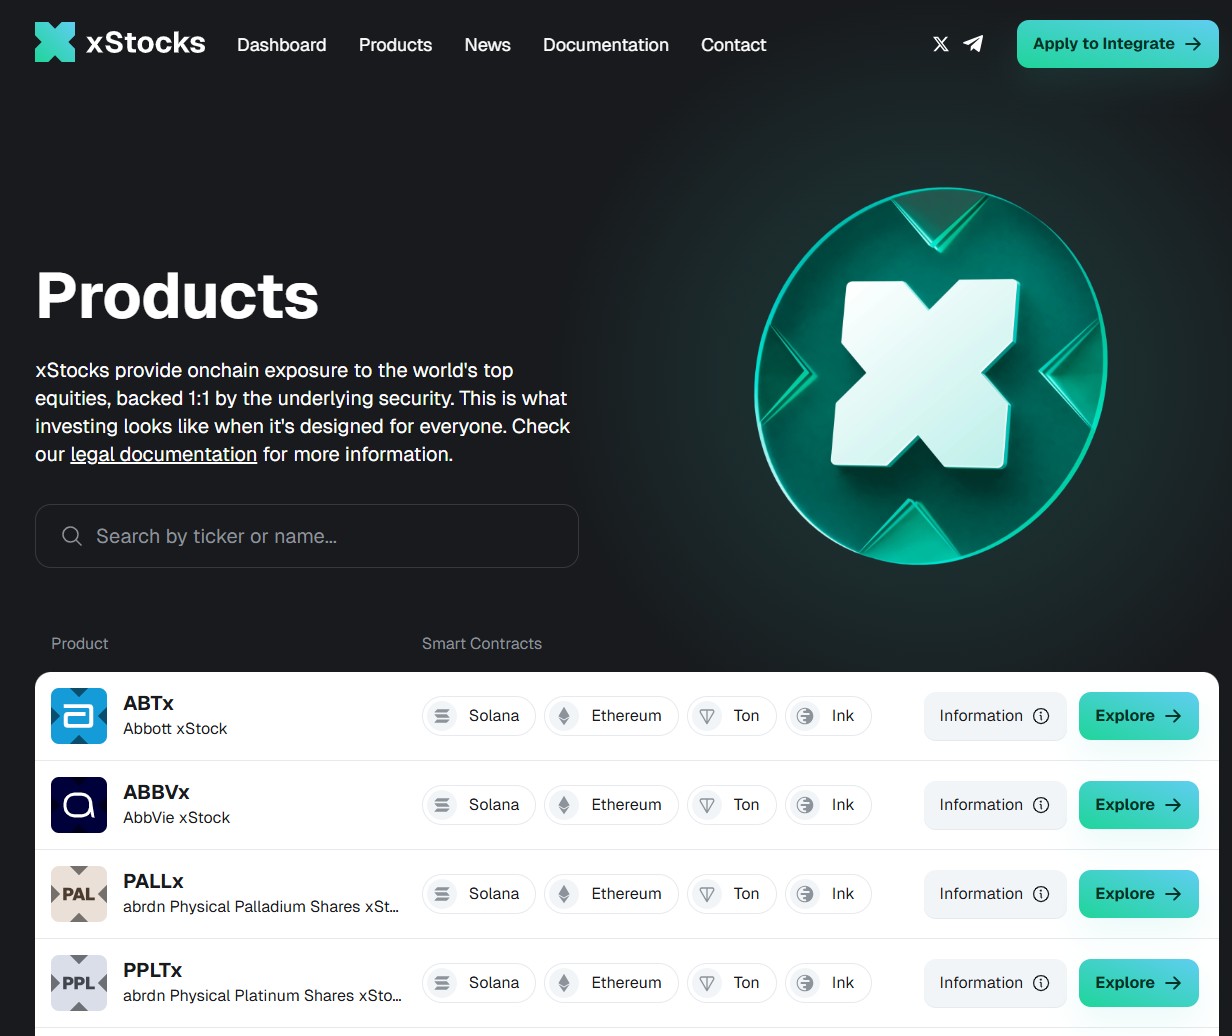Screen dimensions: 1232x1036
Task: Click the xStocks logo icon
Action: (x=55, y=42)
